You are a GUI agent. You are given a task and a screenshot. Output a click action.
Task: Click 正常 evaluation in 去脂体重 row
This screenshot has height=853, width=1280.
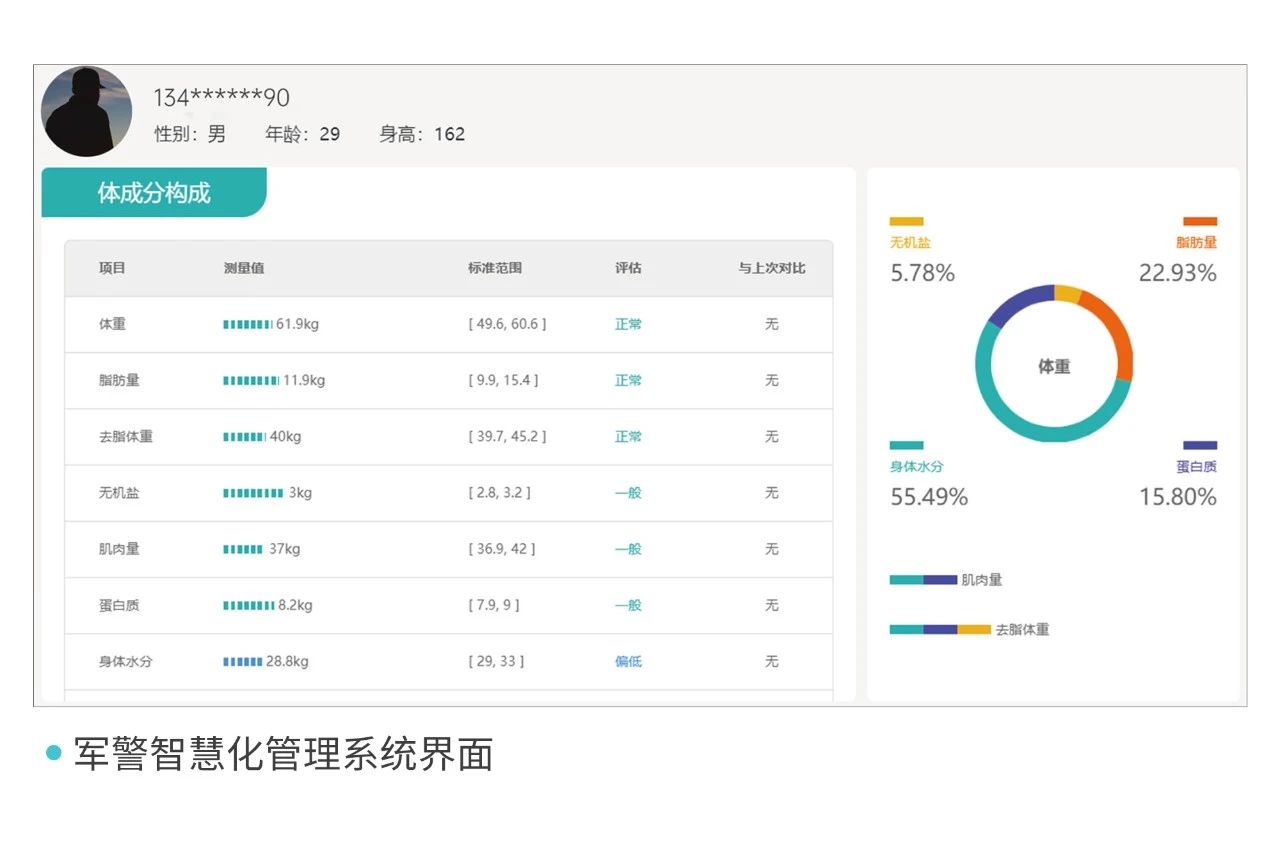628,436
